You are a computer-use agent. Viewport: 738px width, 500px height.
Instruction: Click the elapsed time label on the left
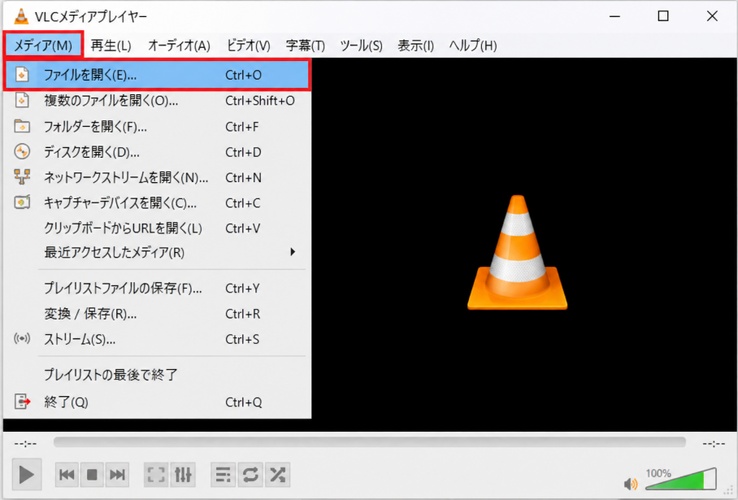(25, 444)
